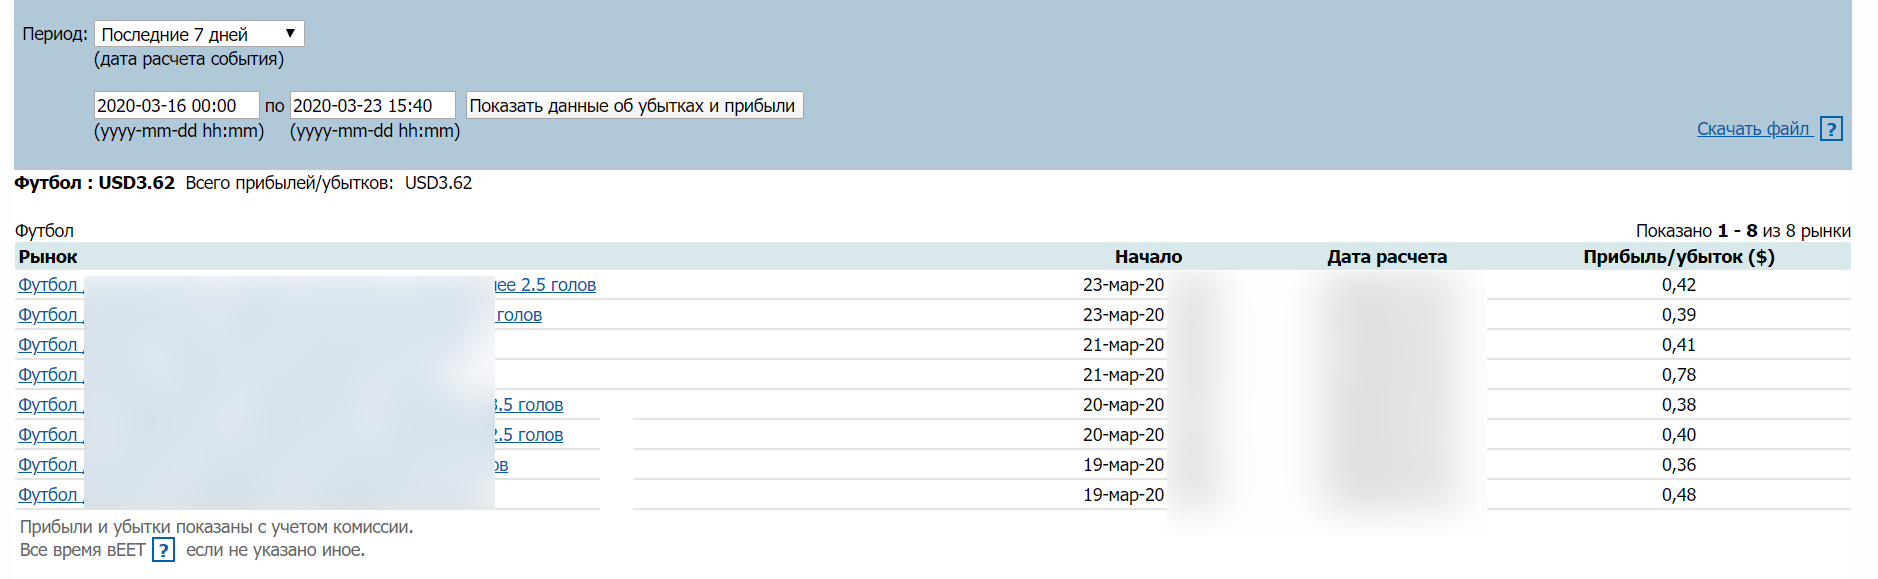This screenshot has width=1878, height=579.
Task: Click help icon next to 'Скачать файл'
Action: click(1831, 129)
